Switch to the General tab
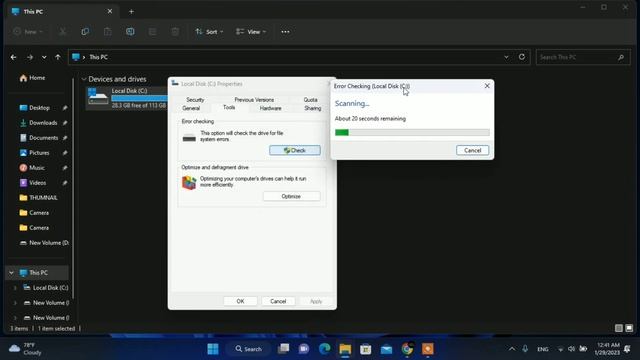 coord(191,108)
